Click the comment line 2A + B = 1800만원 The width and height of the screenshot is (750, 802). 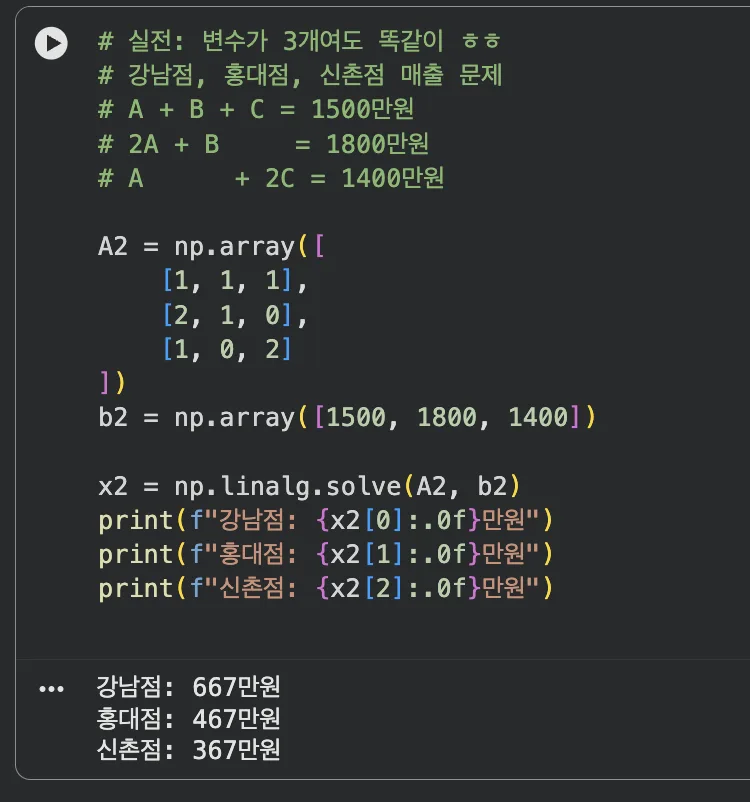tap(263, 144)
